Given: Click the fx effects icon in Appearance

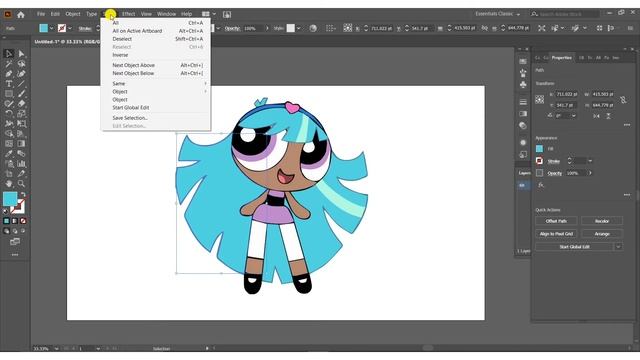Looking at the screenshot, I should pyautogui.click(x=540, y=185).
